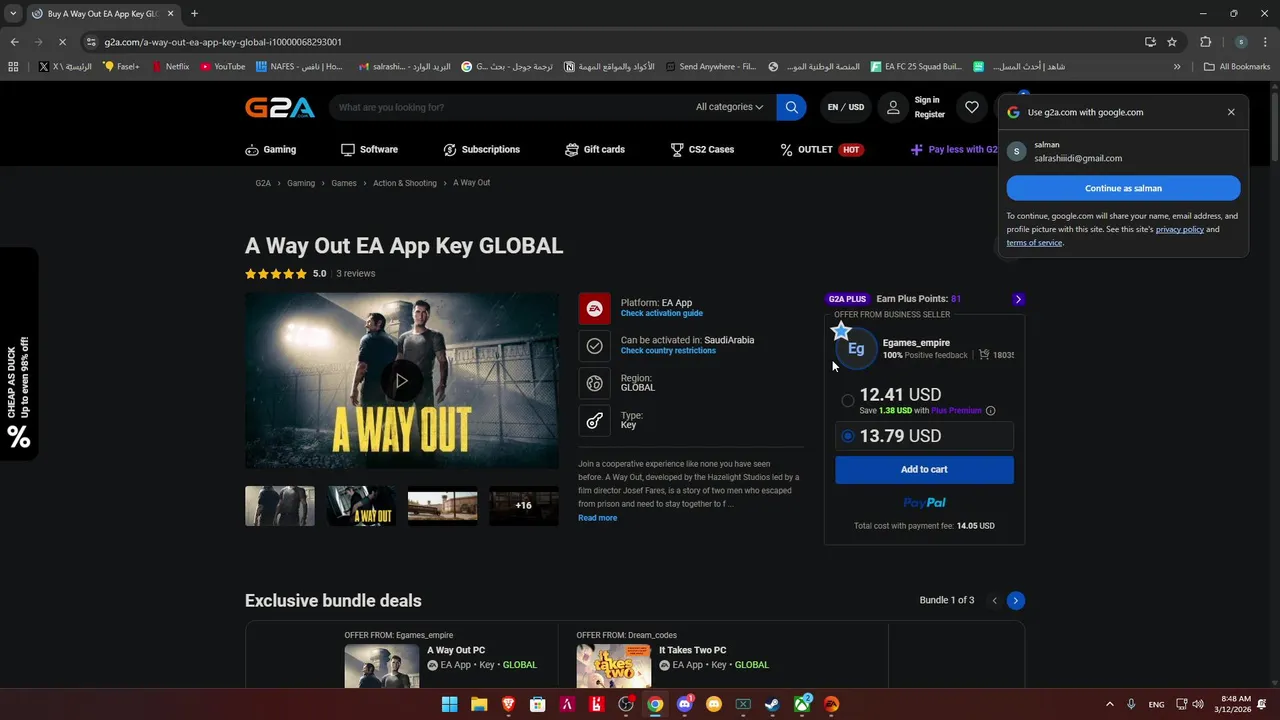Viewport: 1280px width, 720px height.
Task: Open Check activation guide link
Action: pyautogui.click(x=661, y=314)
